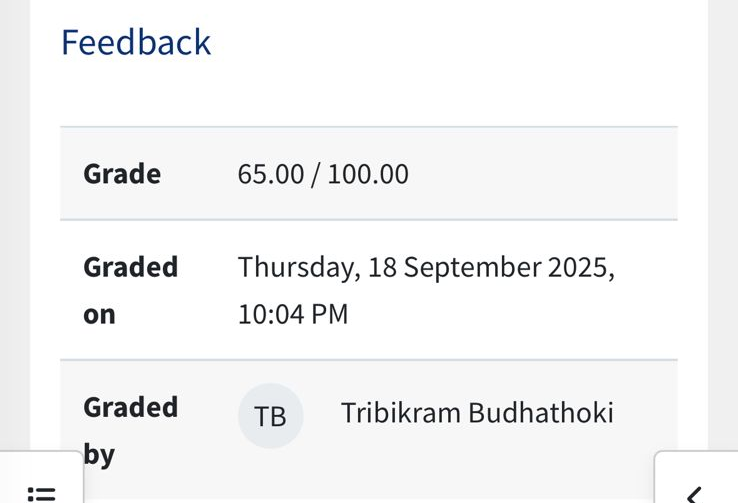Image resolution: width=738 pixels, height=503 pixels.
Task: Select the Grade row label
Action: (122, 174)
